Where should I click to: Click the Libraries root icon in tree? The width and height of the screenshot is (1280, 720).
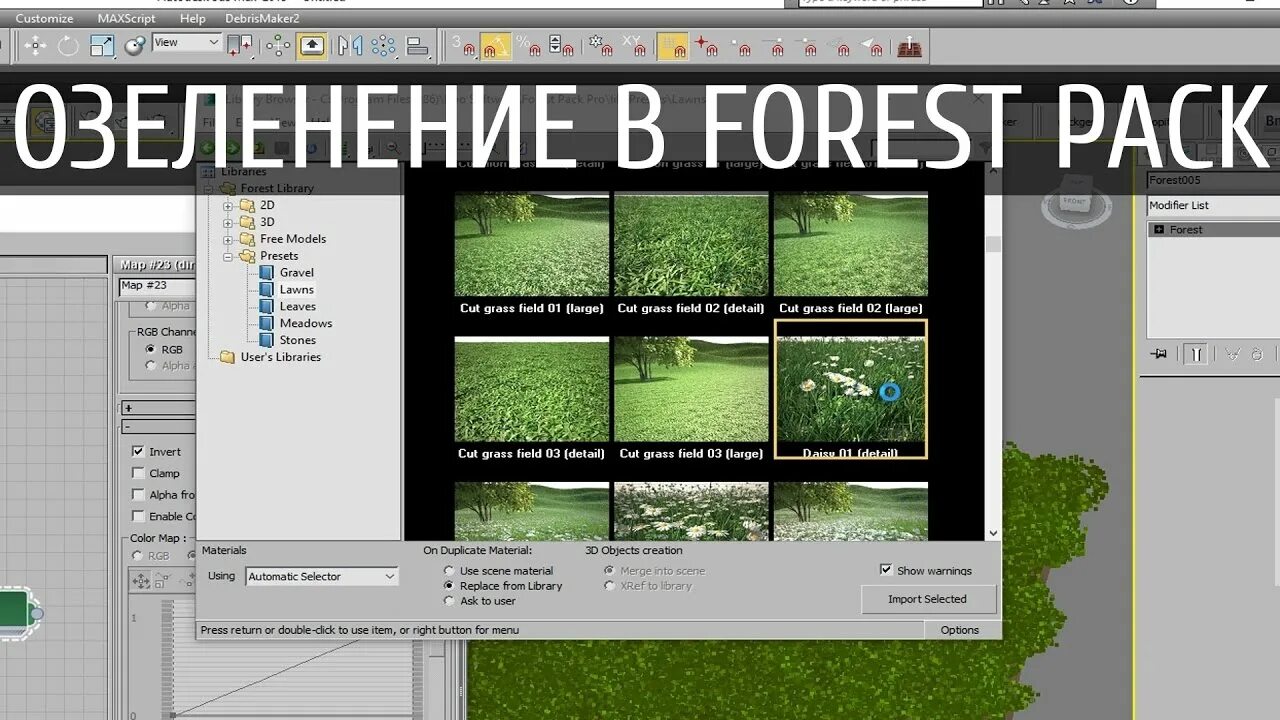click(209, 171)
